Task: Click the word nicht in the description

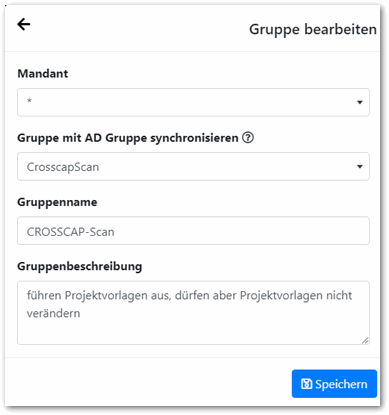Action: [x=339, y=295]
